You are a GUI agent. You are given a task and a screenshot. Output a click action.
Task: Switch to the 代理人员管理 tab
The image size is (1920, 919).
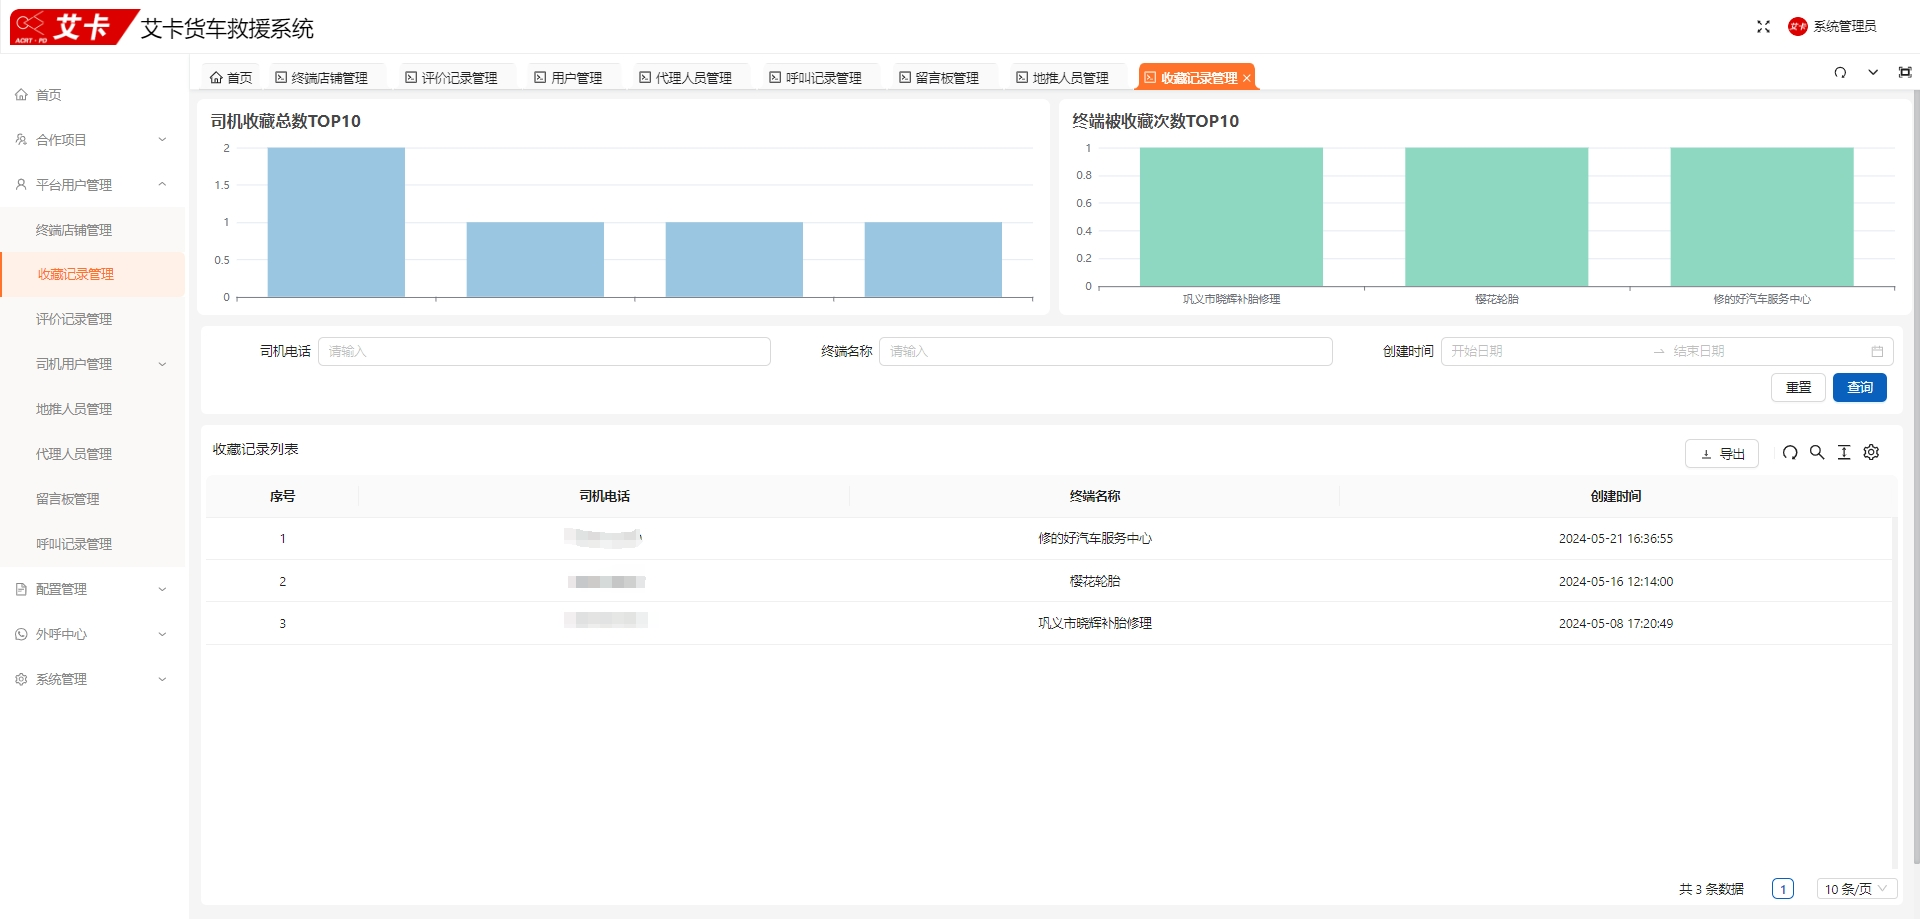(x=685, y=78)
